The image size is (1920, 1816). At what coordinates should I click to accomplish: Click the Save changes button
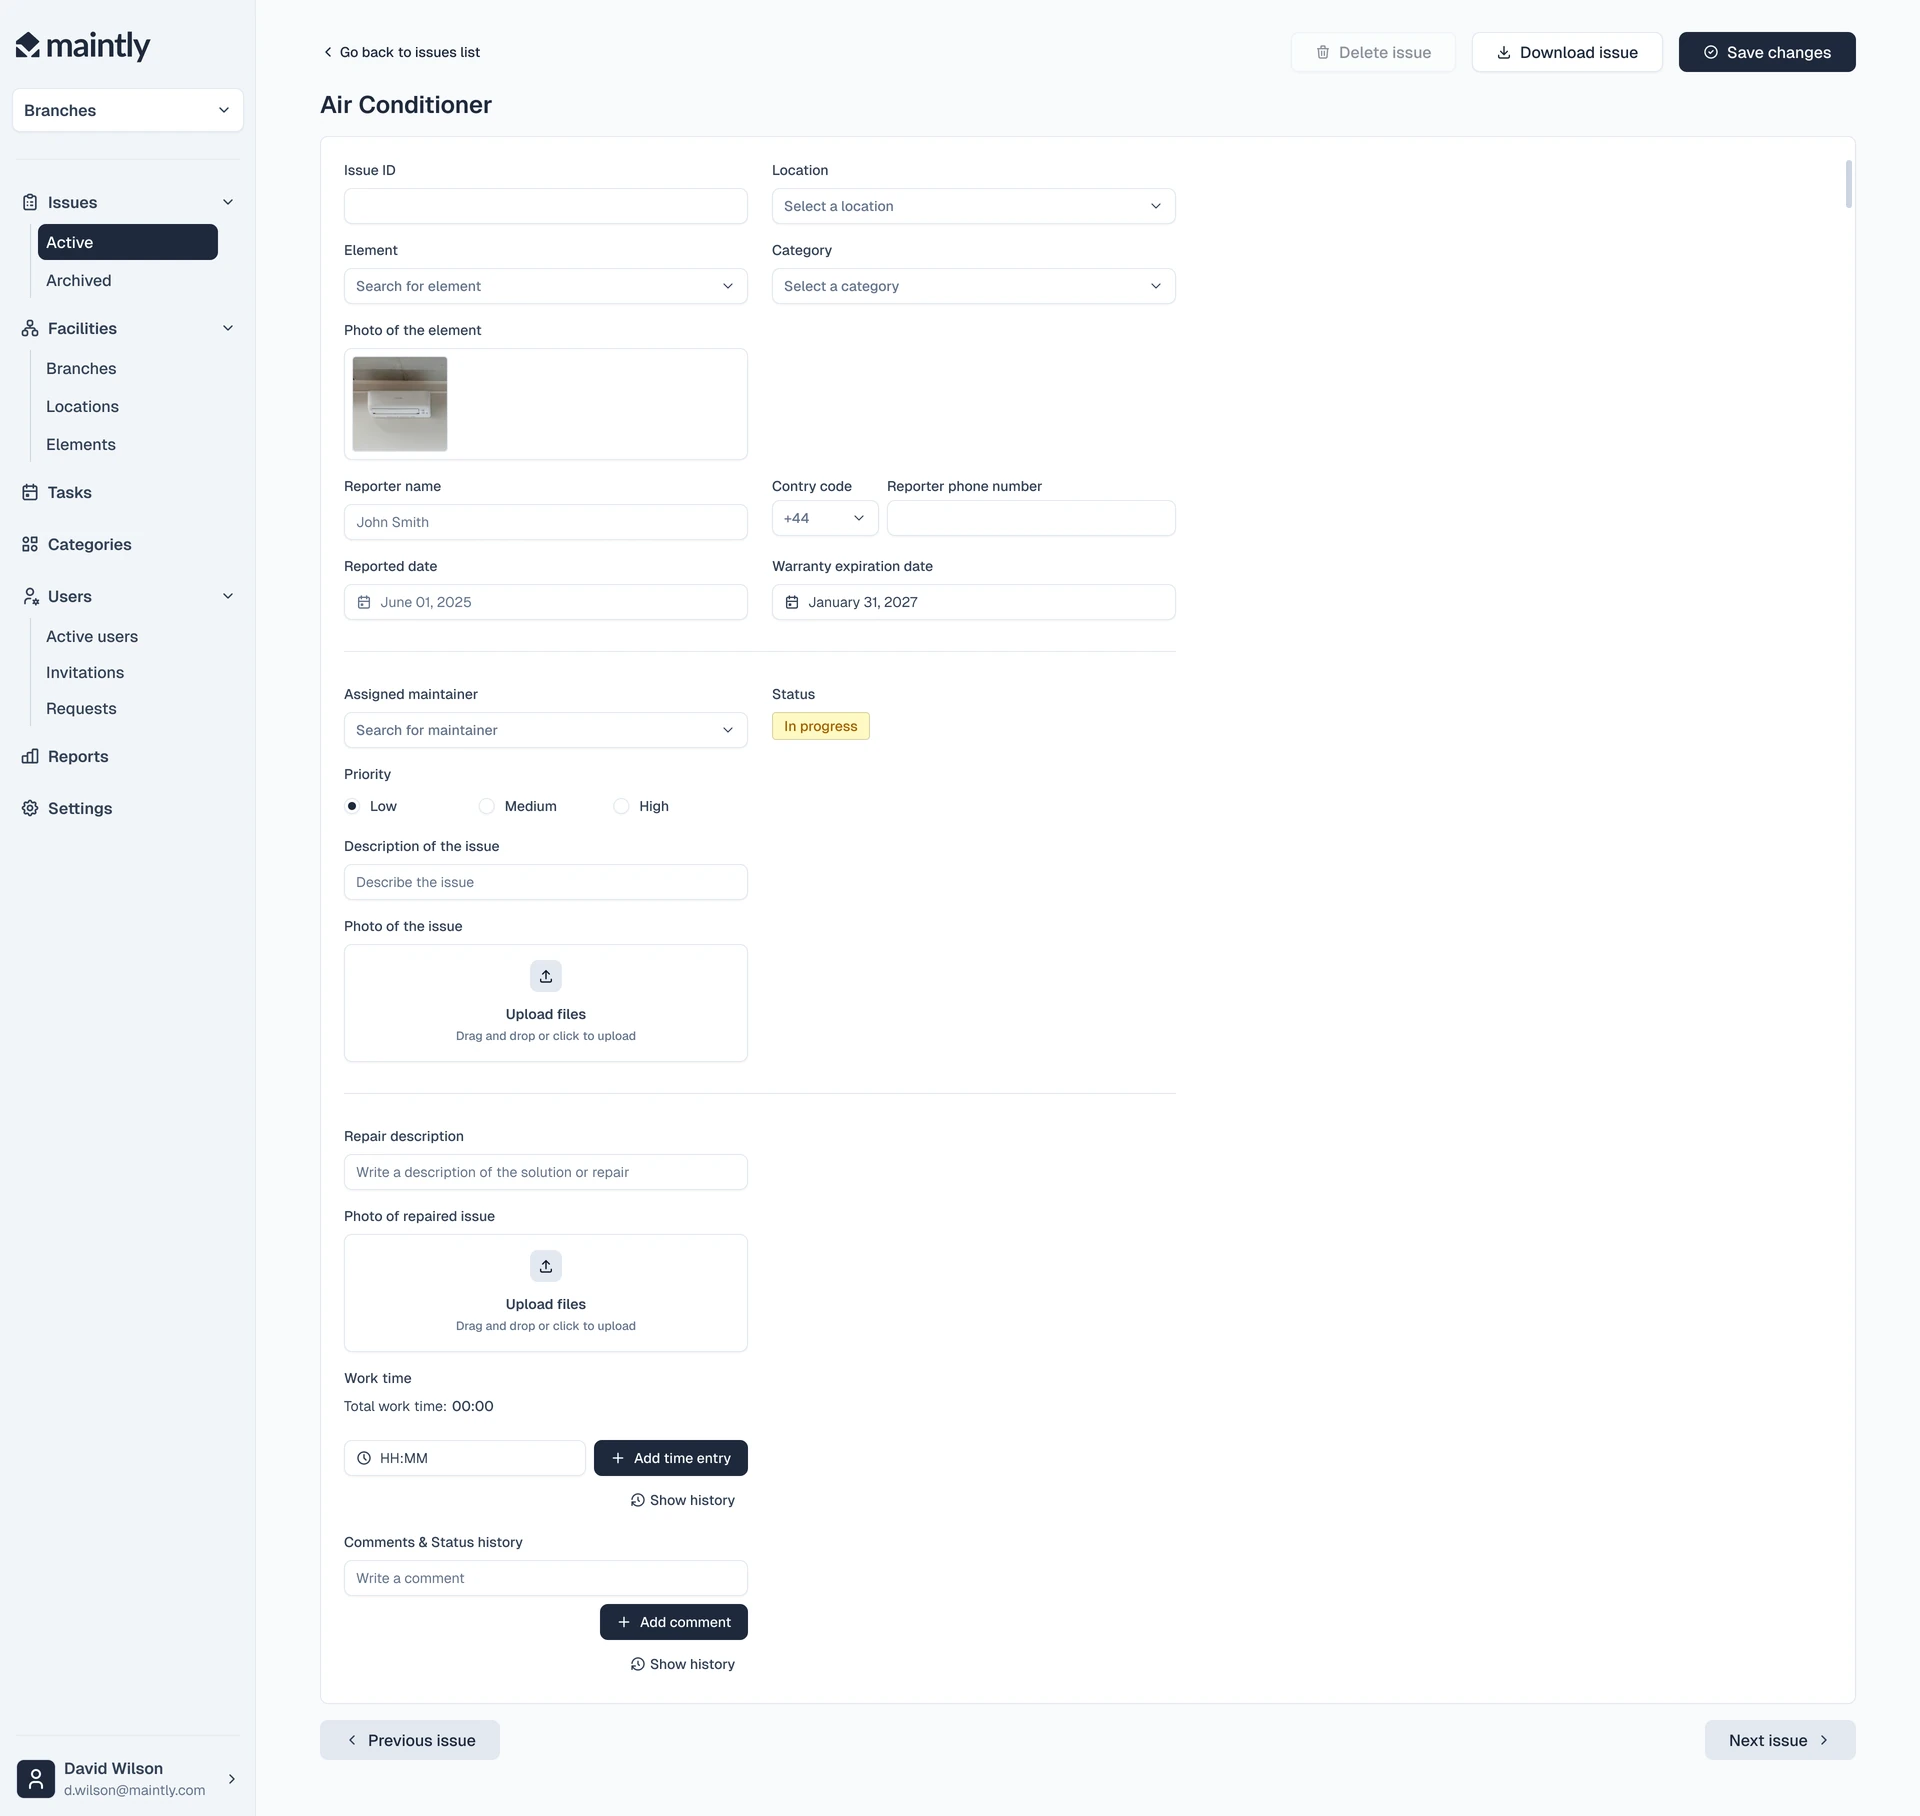[1767, 52]
